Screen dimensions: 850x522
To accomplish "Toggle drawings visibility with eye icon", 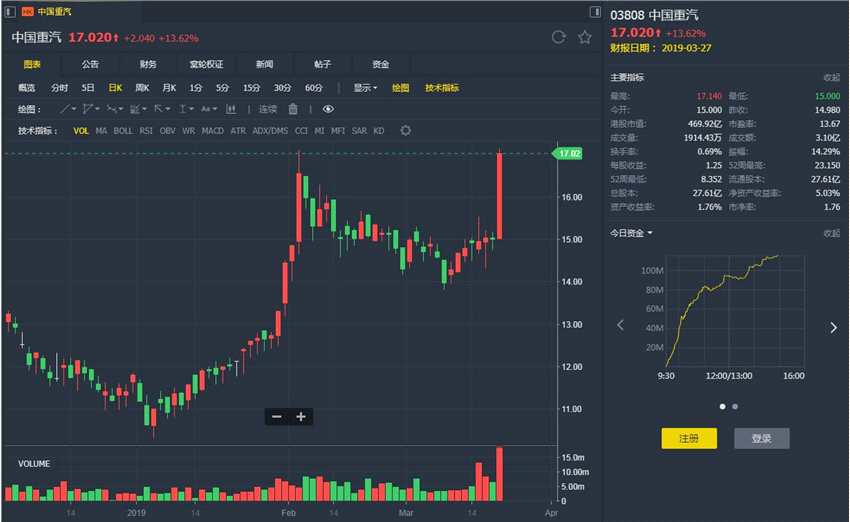I will 328,109.
